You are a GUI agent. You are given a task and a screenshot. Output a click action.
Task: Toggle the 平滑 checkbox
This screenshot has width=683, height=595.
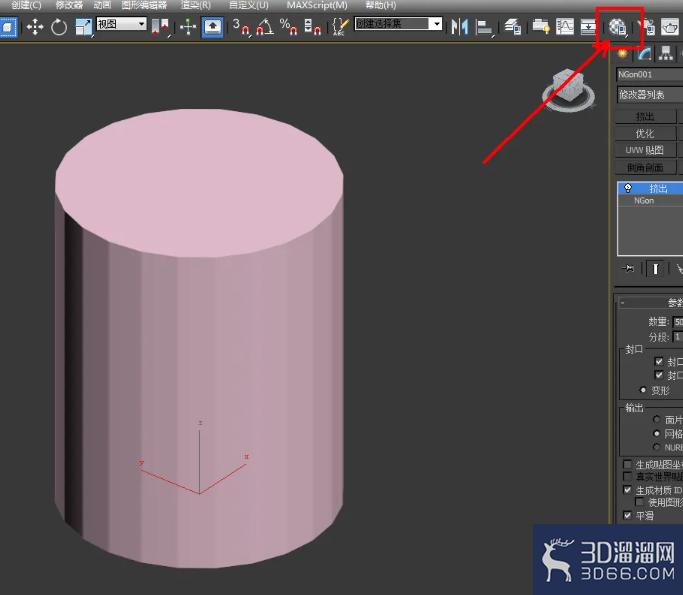pos(627,515)
